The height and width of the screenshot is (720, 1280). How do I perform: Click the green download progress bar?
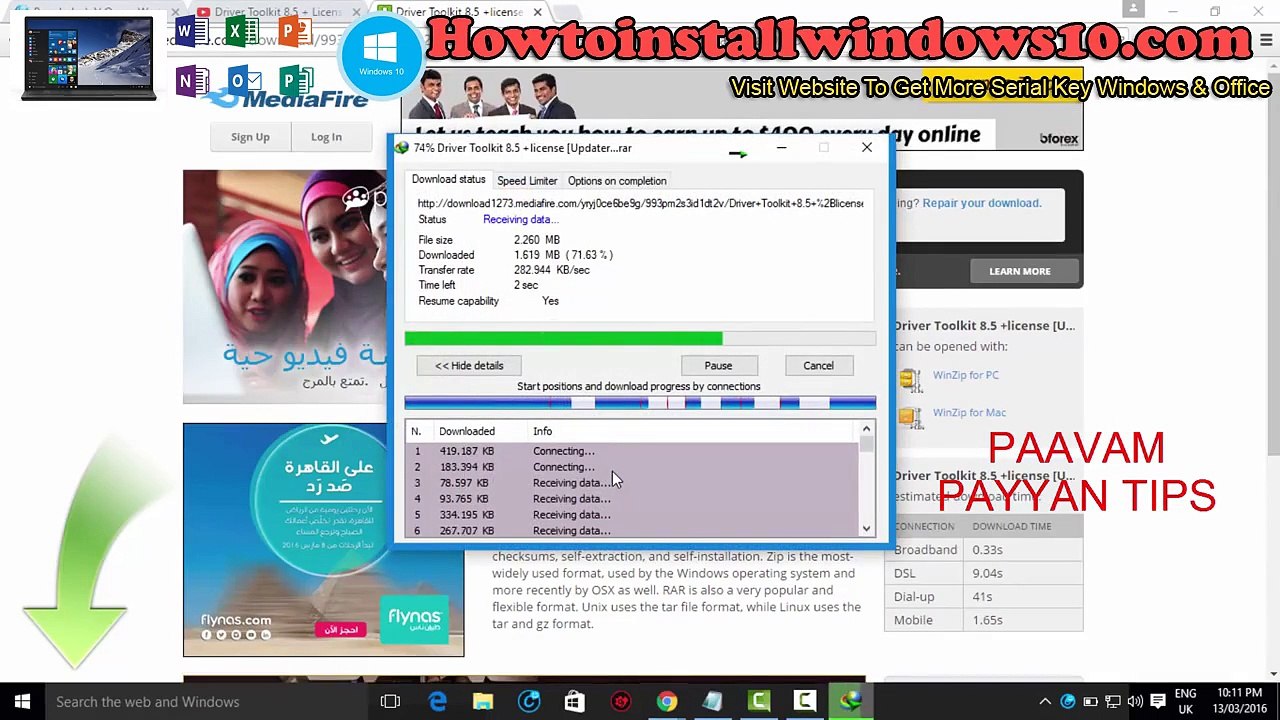click(x=640, y=339)
